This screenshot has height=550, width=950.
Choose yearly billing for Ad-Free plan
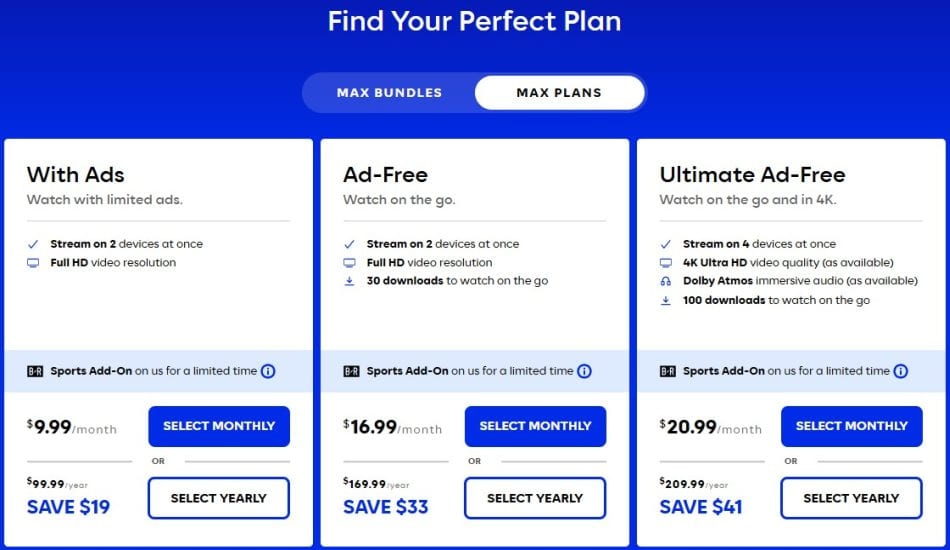(535, 498)
